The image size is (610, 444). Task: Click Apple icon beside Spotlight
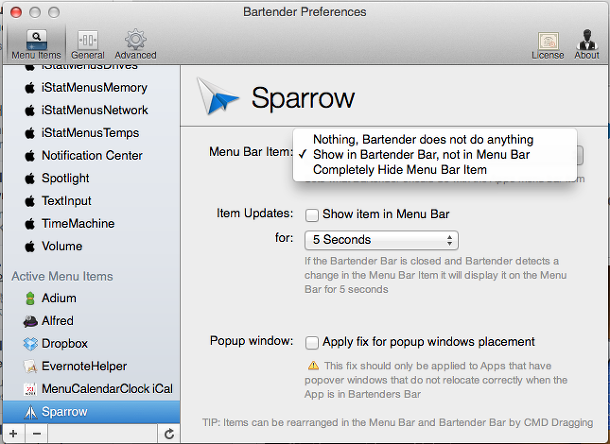point(30,178)
